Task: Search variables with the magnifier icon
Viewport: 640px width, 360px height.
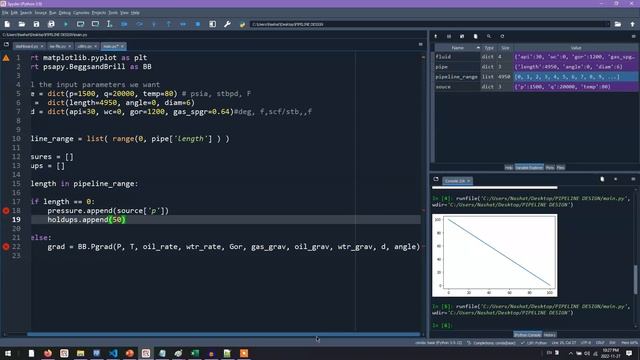Action: tap(489, 36)
